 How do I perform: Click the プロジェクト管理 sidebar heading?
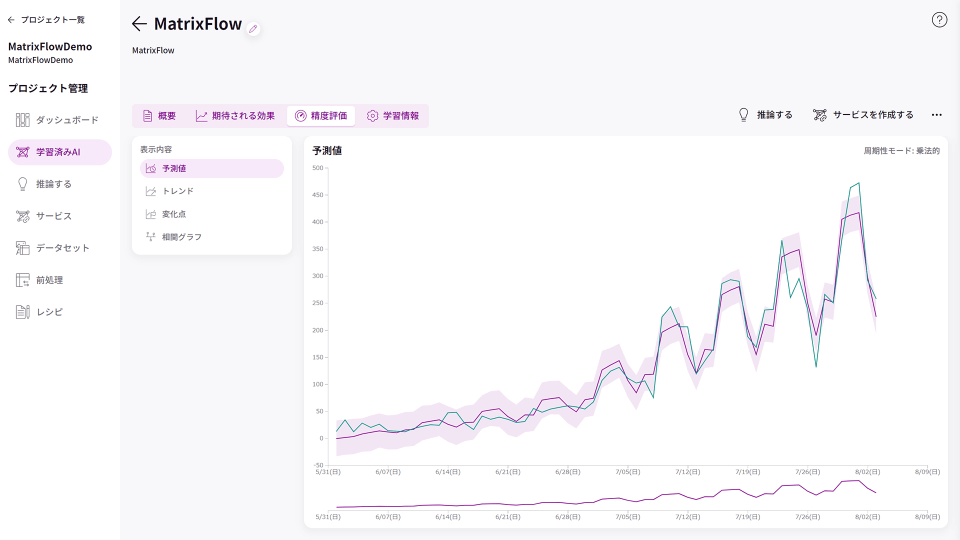[x=48, y=88]
